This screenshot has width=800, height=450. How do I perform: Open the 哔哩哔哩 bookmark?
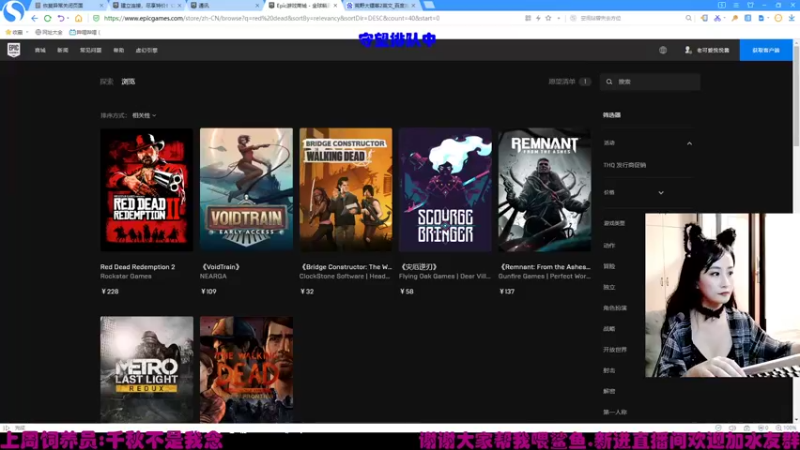pos(84,32)
